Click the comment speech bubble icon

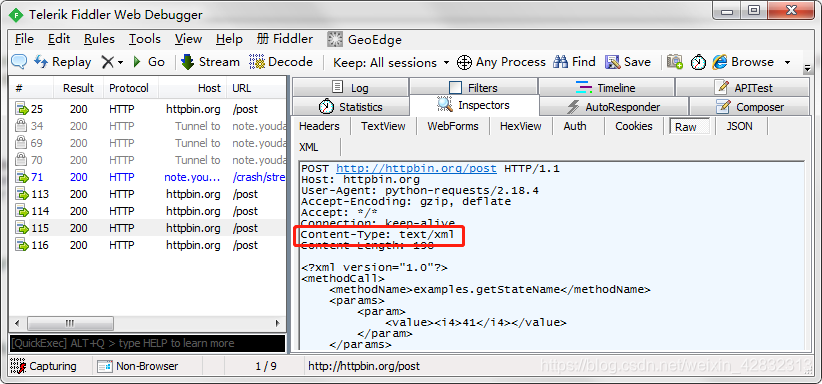[x=19, y=62]
